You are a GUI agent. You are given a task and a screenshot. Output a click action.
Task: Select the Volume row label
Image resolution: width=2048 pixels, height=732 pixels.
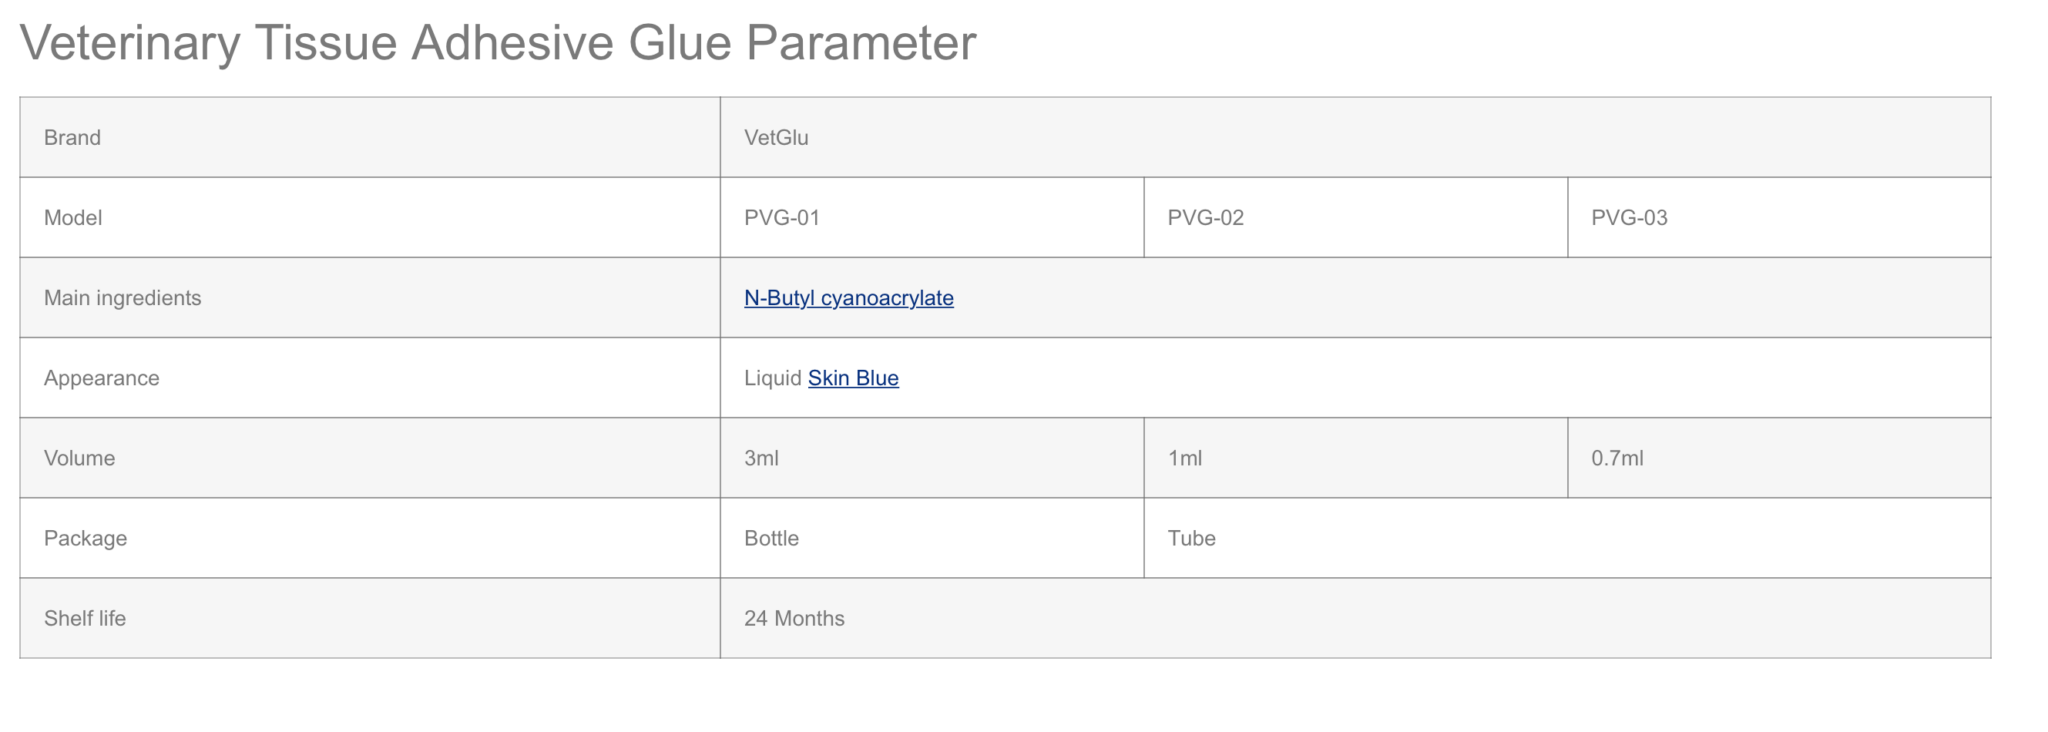coord(79,458)
